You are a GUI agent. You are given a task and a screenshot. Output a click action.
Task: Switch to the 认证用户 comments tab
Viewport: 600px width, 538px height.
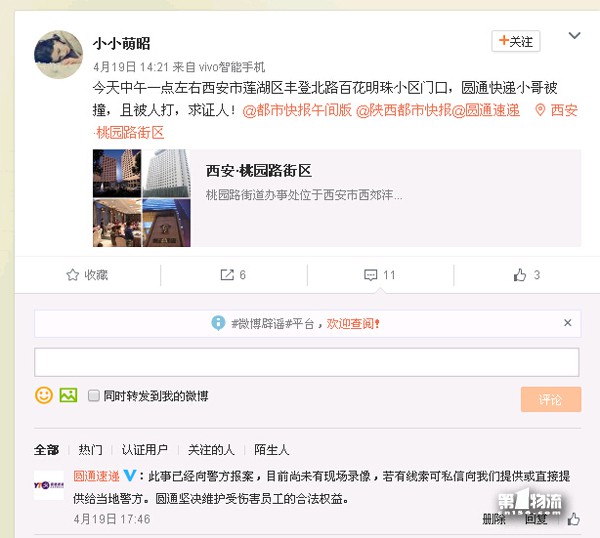point(145,450)
